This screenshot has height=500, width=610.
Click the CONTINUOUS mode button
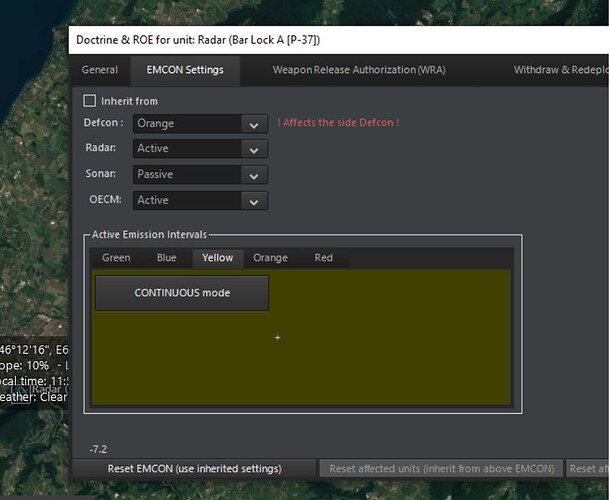tap(182, 293)
